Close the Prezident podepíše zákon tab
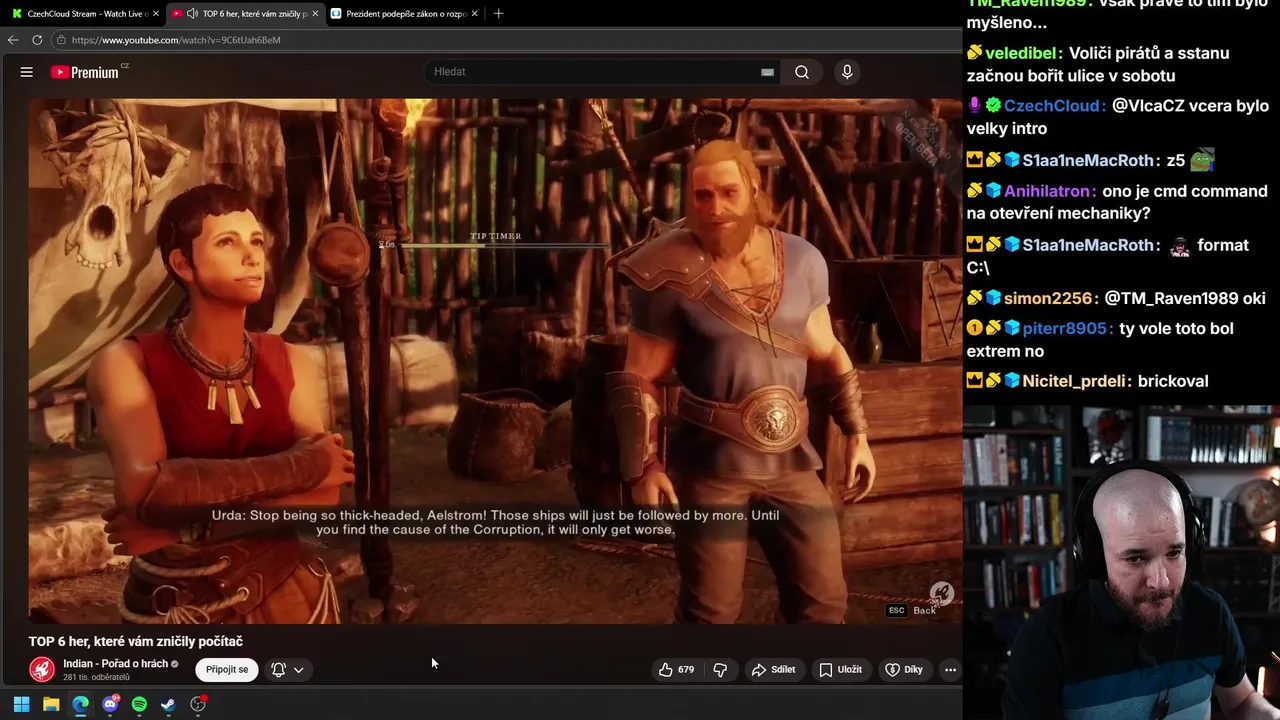The image size is (1280, 720). tap(474, 13)
